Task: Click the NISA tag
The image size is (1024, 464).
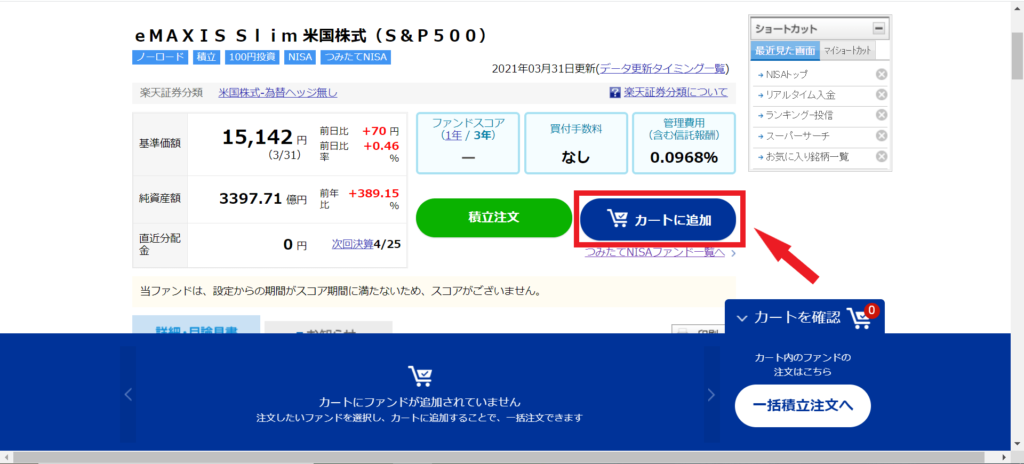Action: [x=299, y=57]
